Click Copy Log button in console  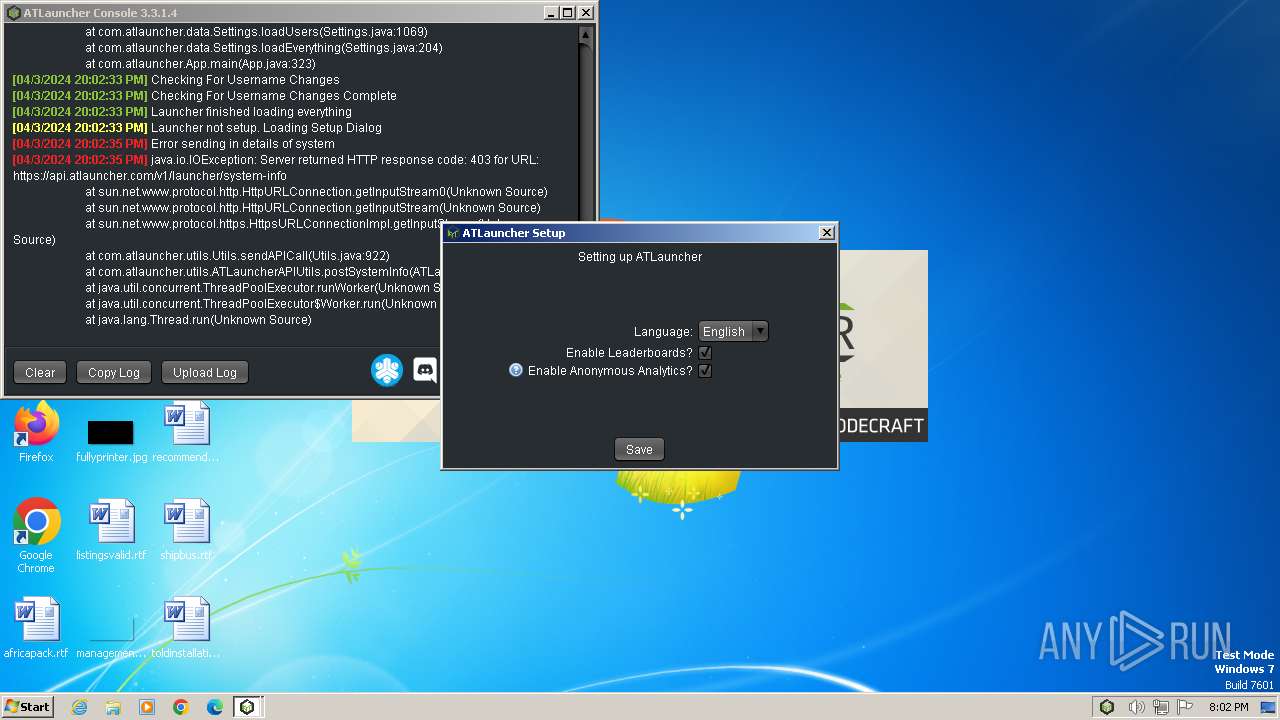pos(114,372)
